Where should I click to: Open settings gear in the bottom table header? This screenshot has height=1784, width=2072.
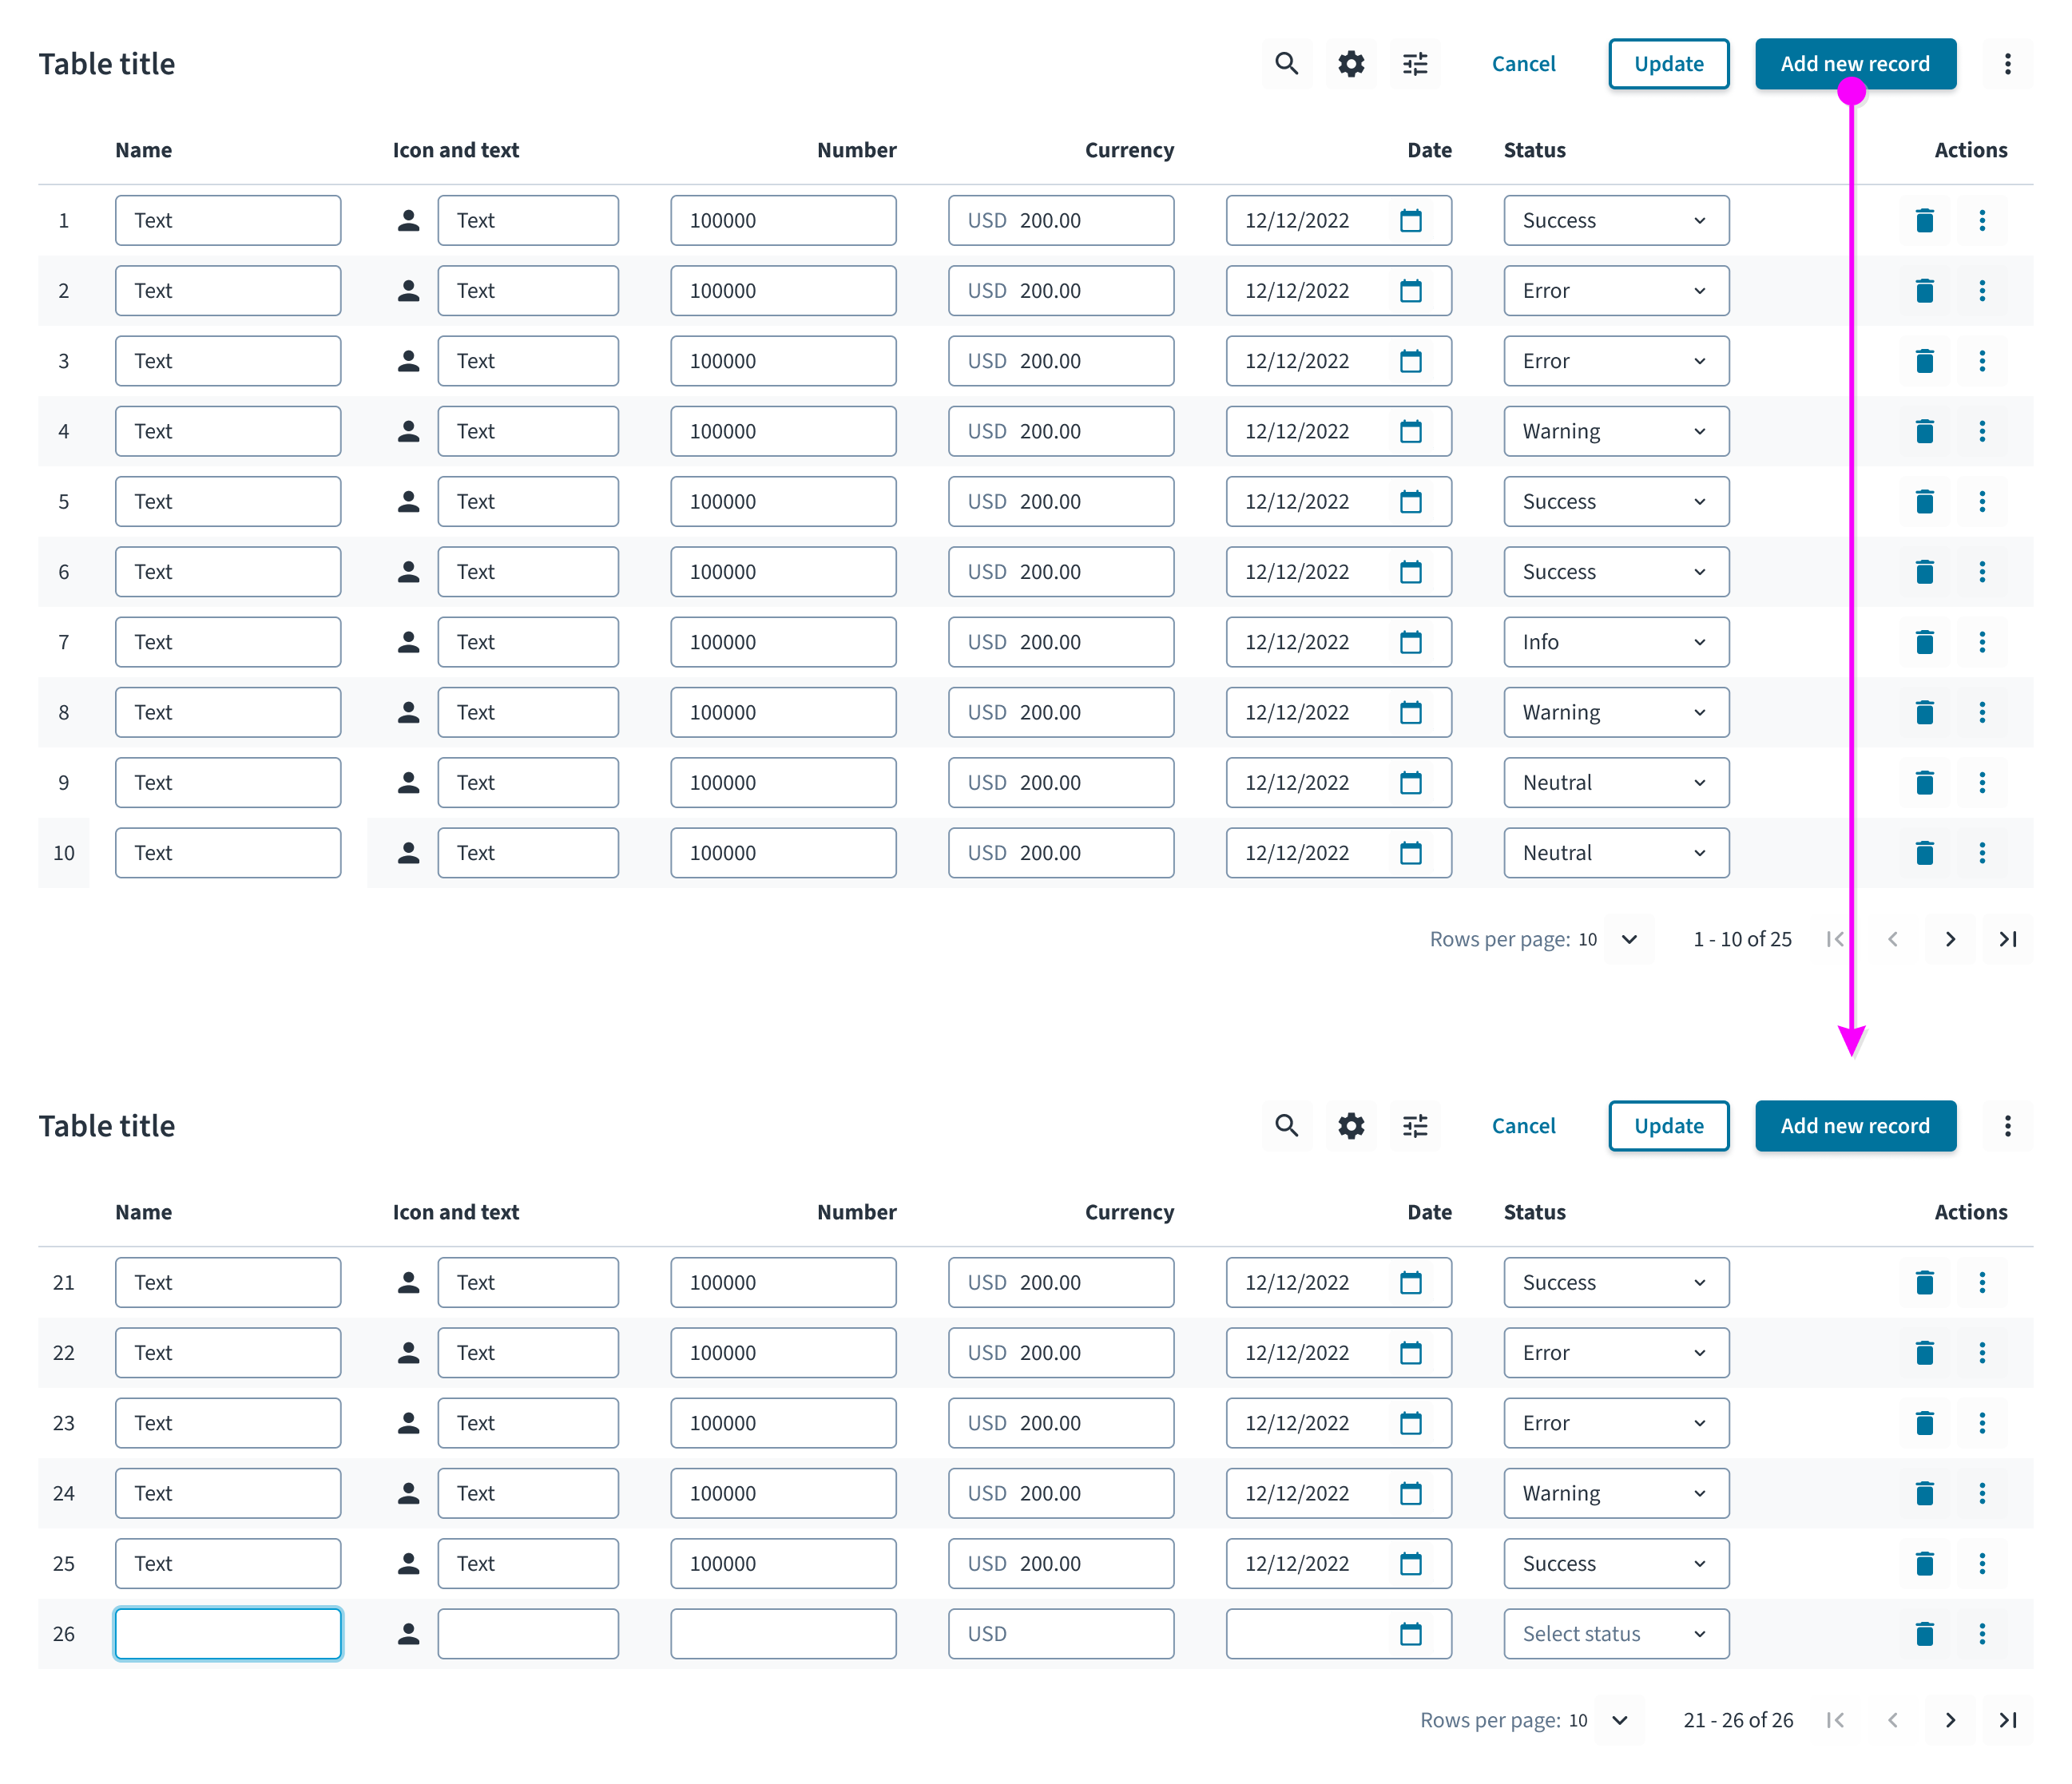pyautogui.click(x=1351, y=1126)
